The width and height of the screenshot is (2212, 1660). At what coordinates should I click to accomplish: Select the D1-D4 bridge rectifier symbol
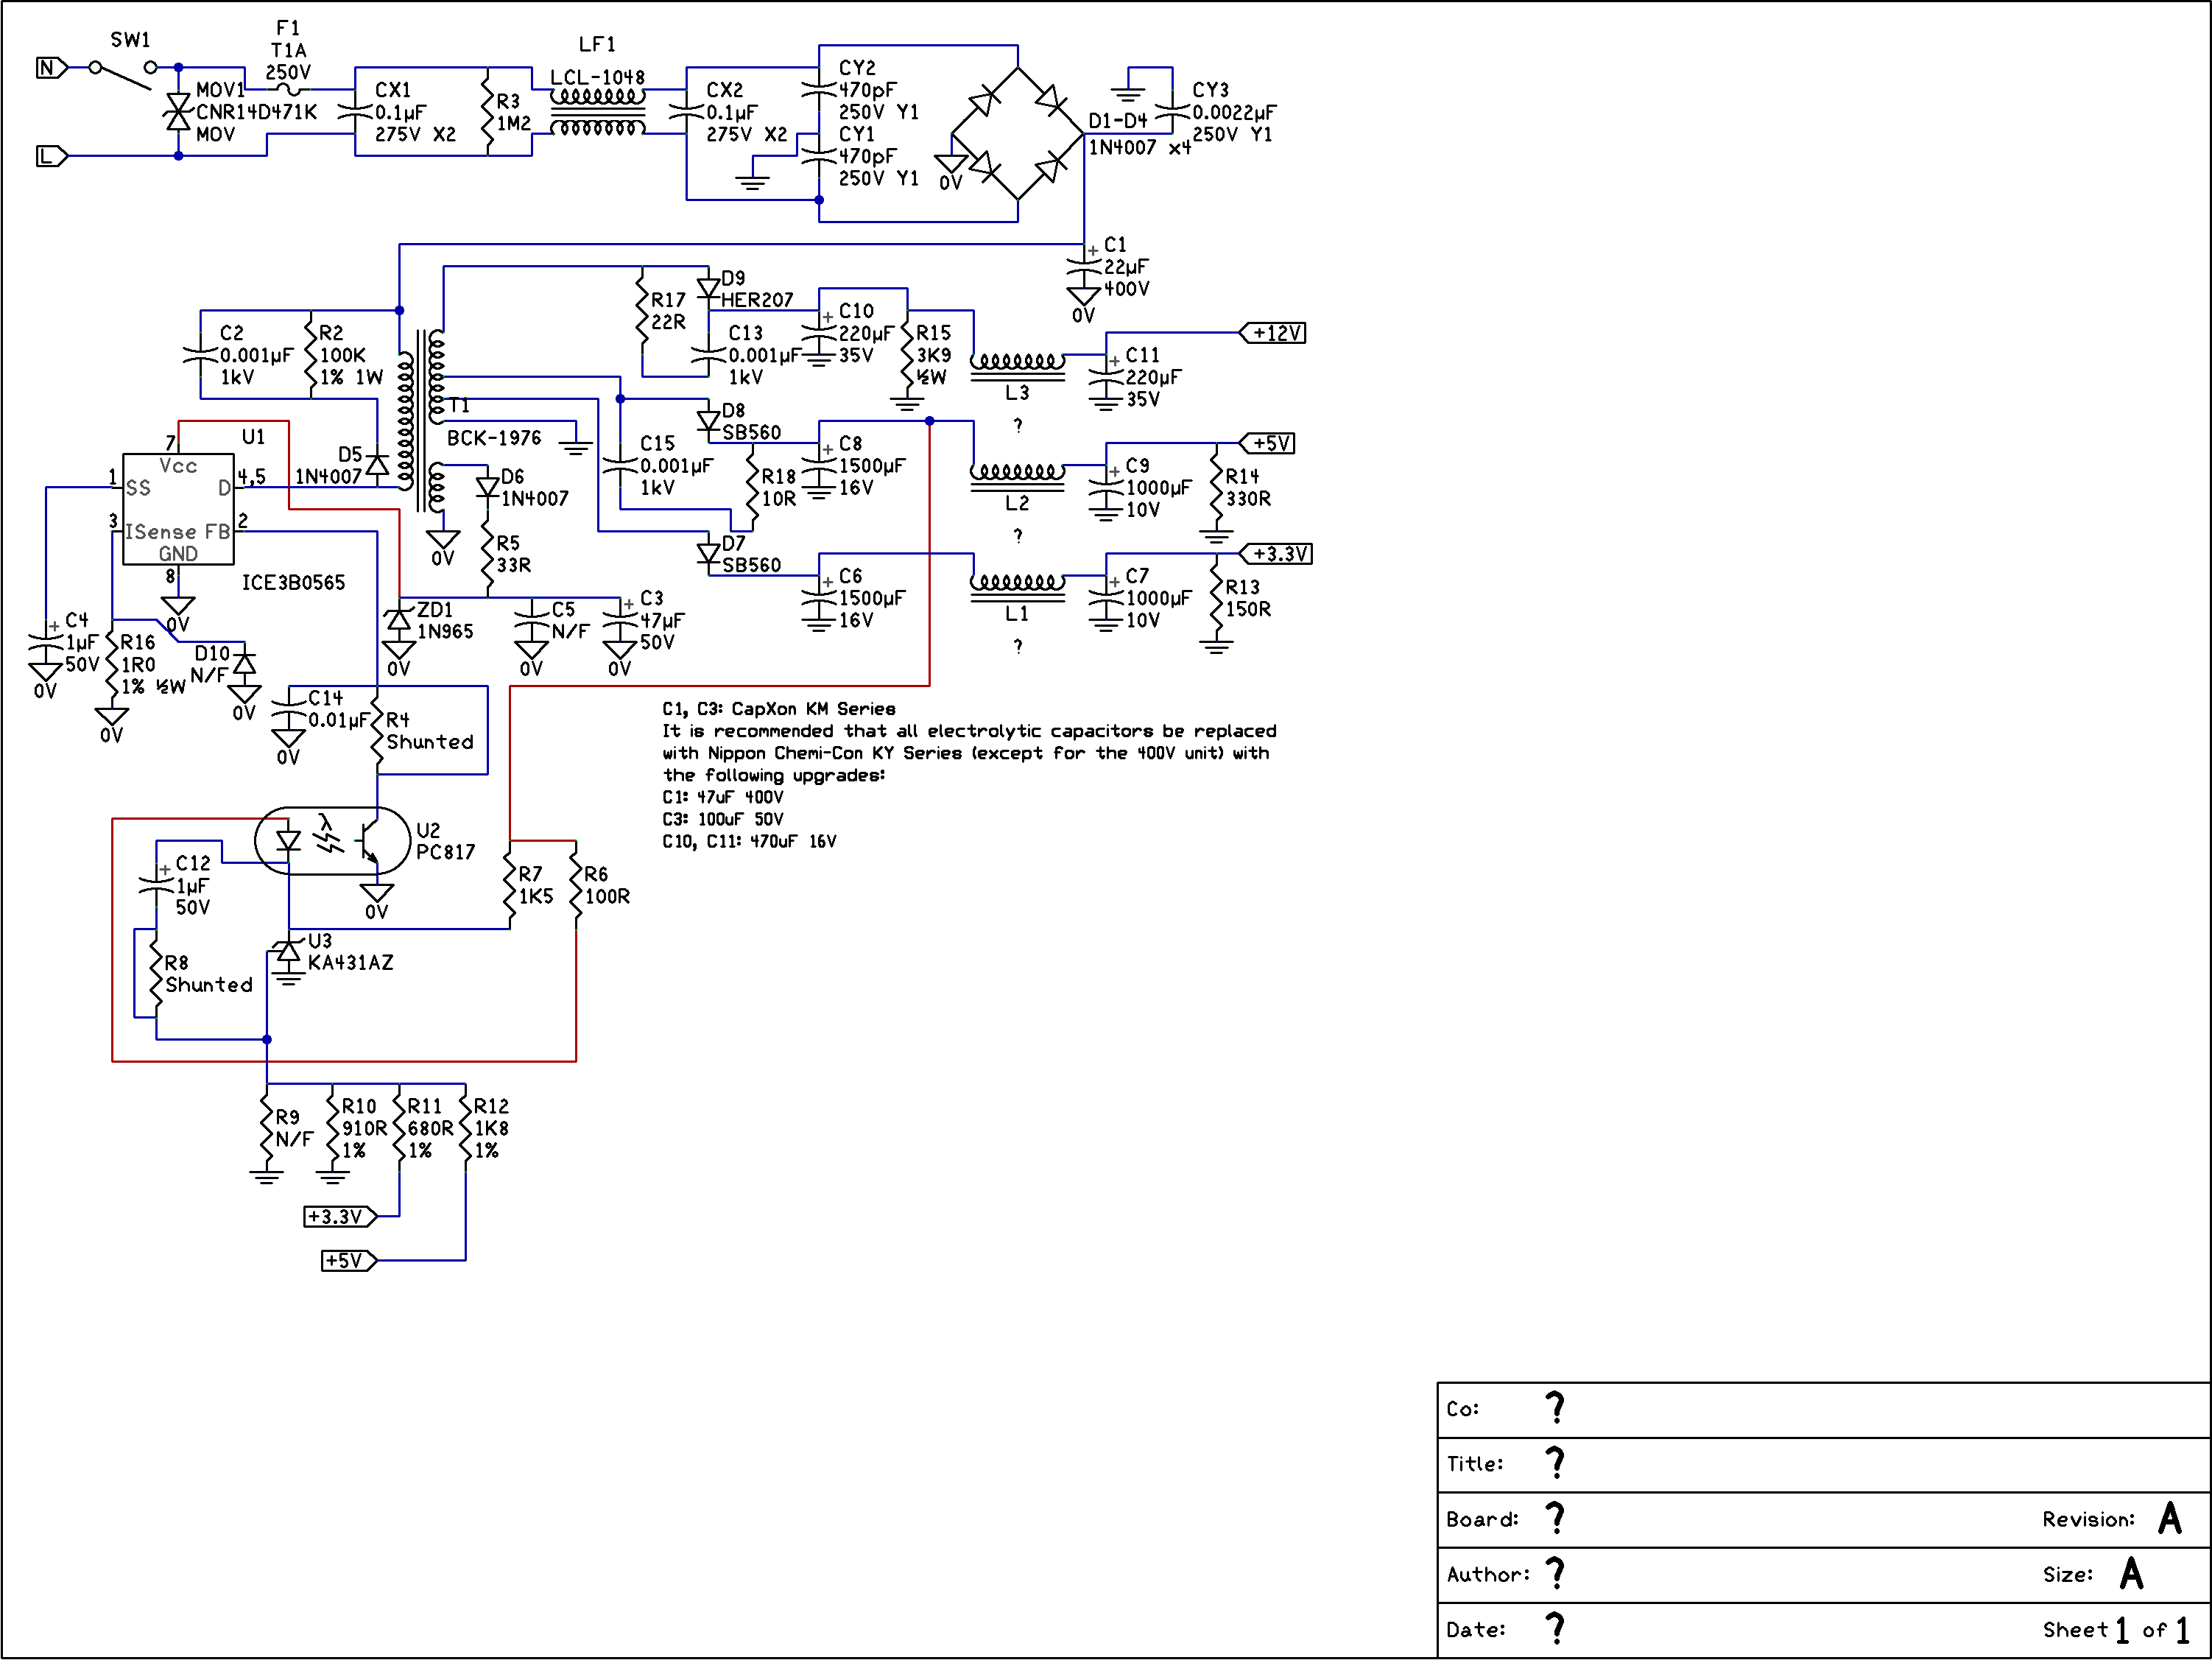click(1018, 133)
